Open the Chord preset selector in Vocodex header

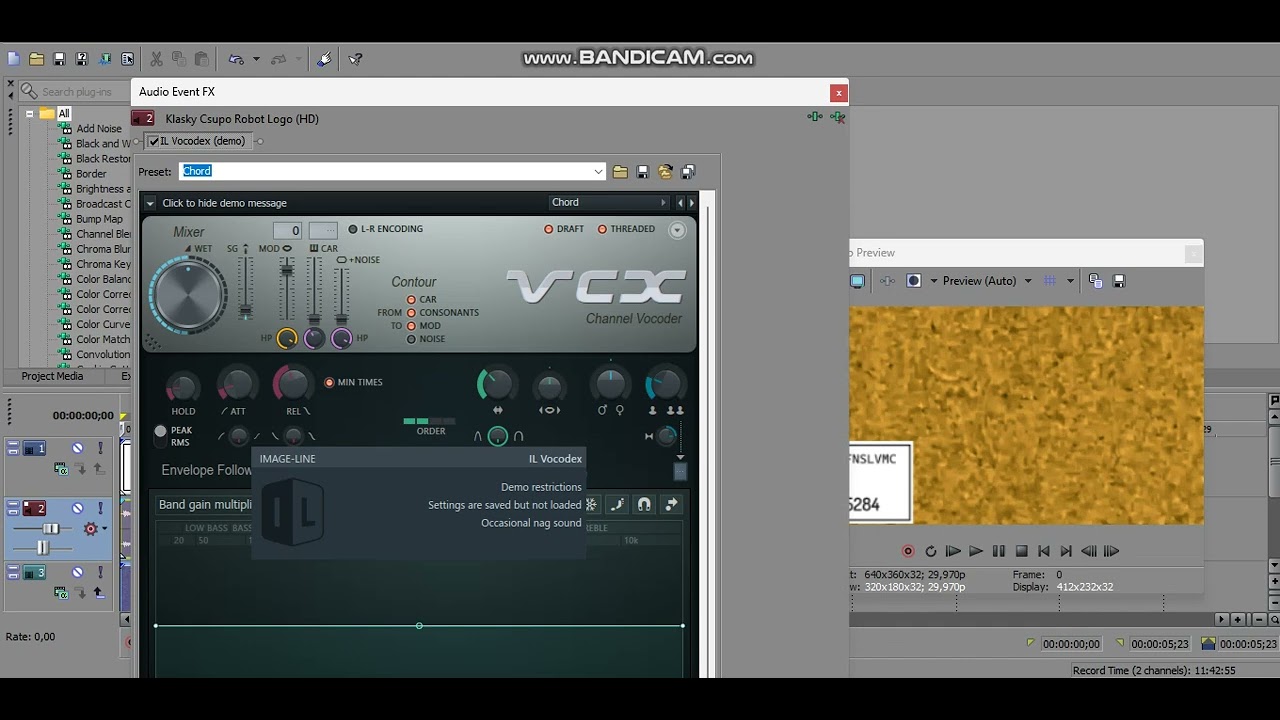point(608,203)
